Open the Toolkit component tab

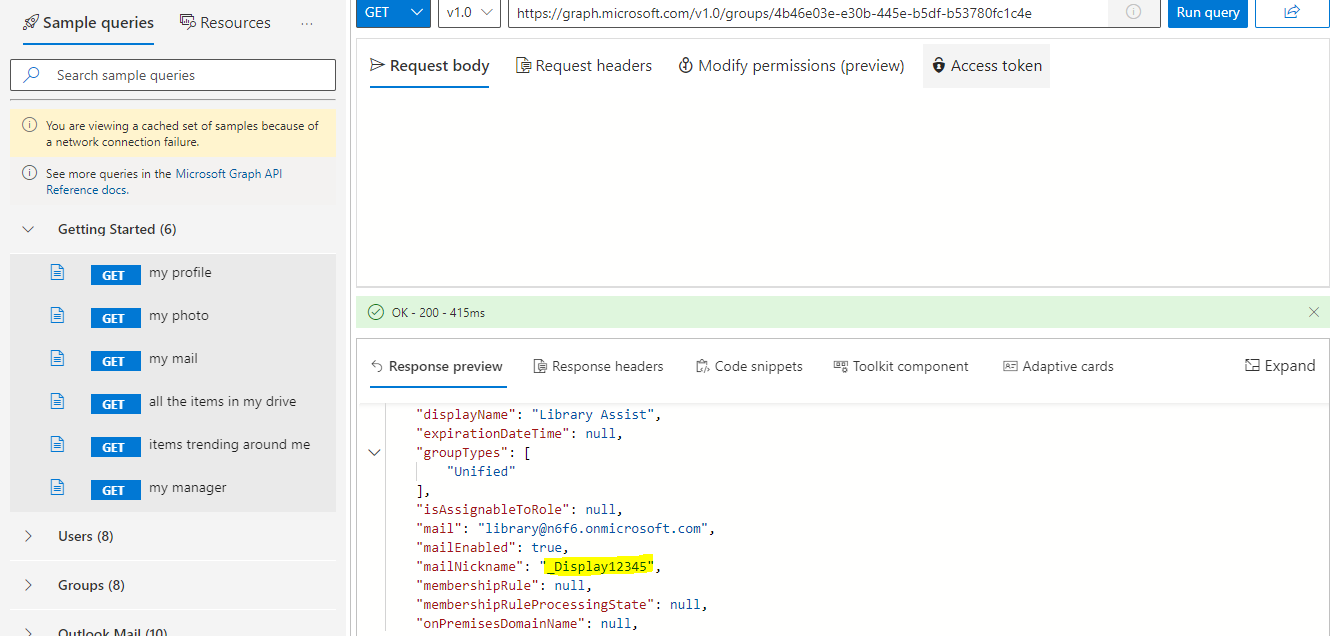click(900, 367)
